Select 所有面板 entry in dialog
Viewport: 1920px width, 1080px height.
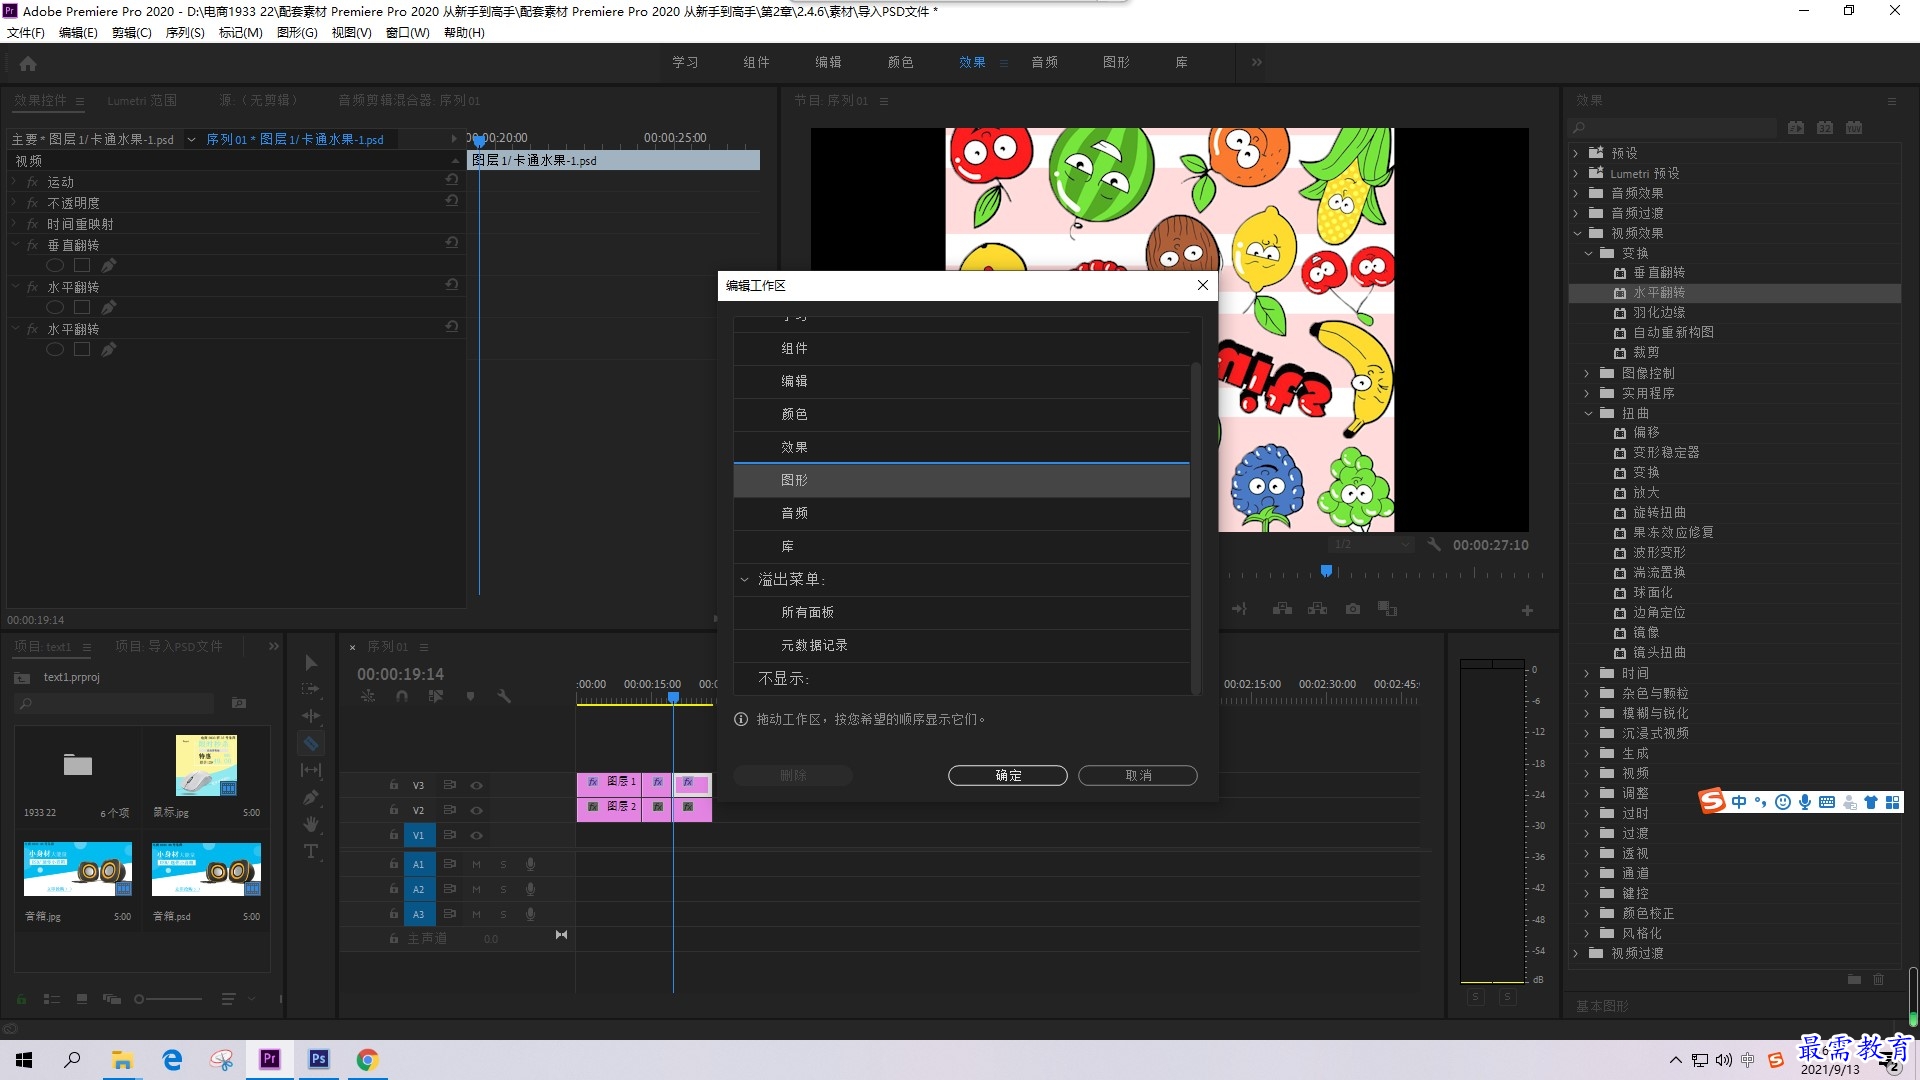(x=962, y=612)
